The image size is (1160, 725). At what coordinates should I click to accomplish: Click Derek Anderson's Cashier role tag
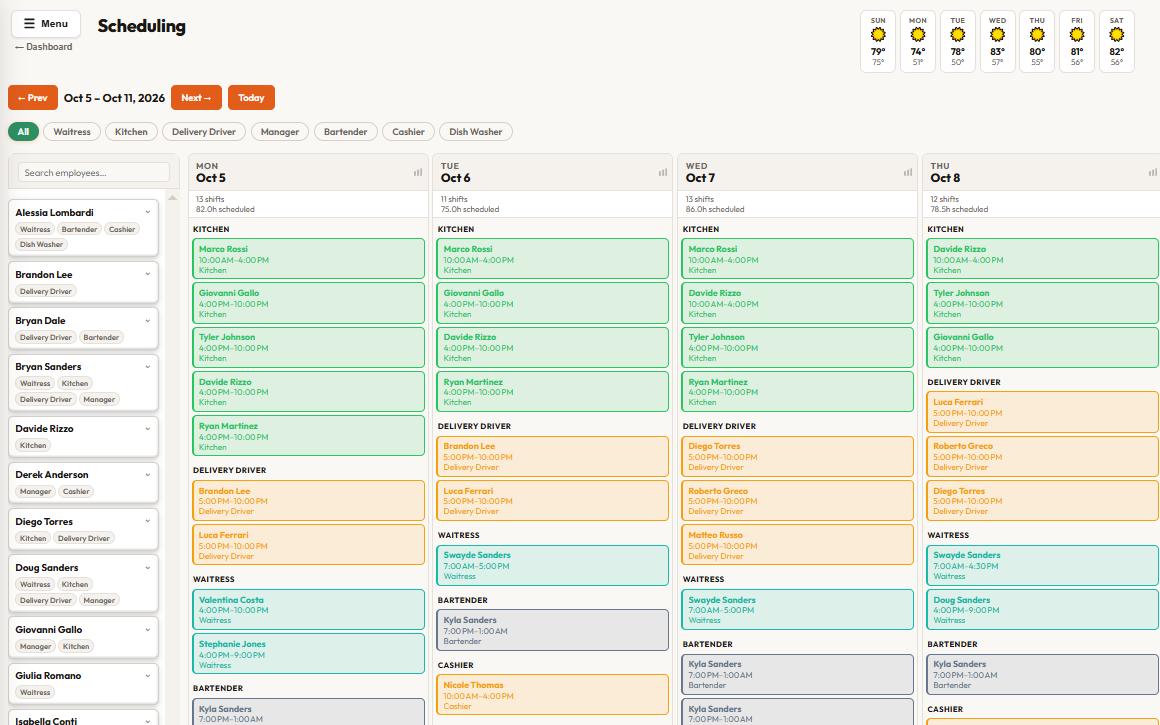76,491
